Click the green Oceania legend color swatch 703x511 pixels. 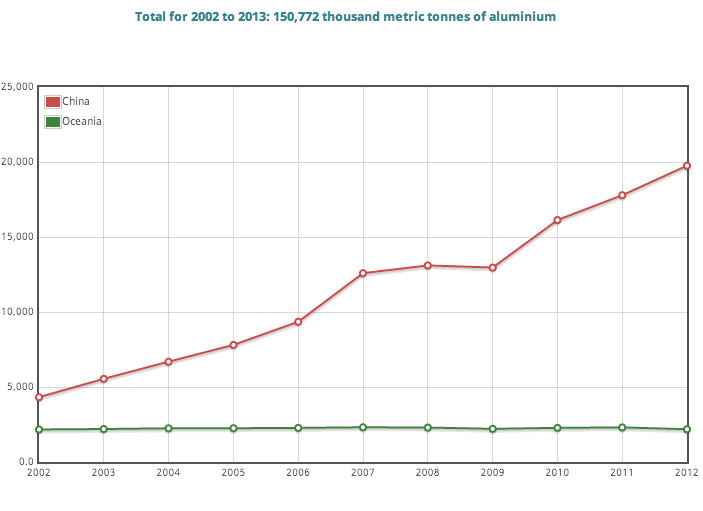point(53,121)
